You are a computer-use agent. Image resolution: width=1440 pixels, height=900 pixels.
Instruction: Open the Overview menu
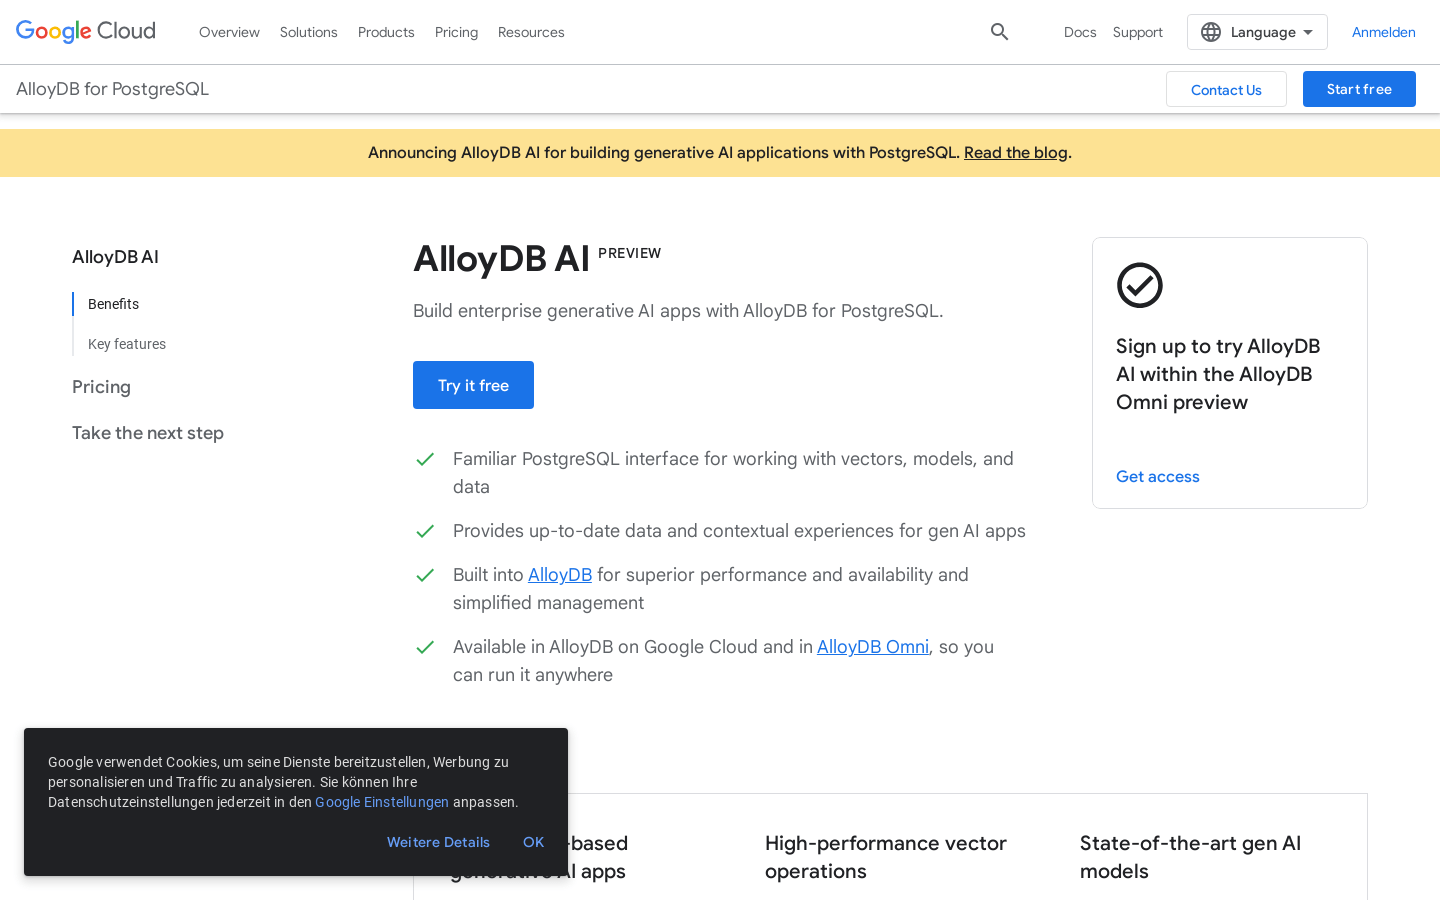tap(229, 32)
